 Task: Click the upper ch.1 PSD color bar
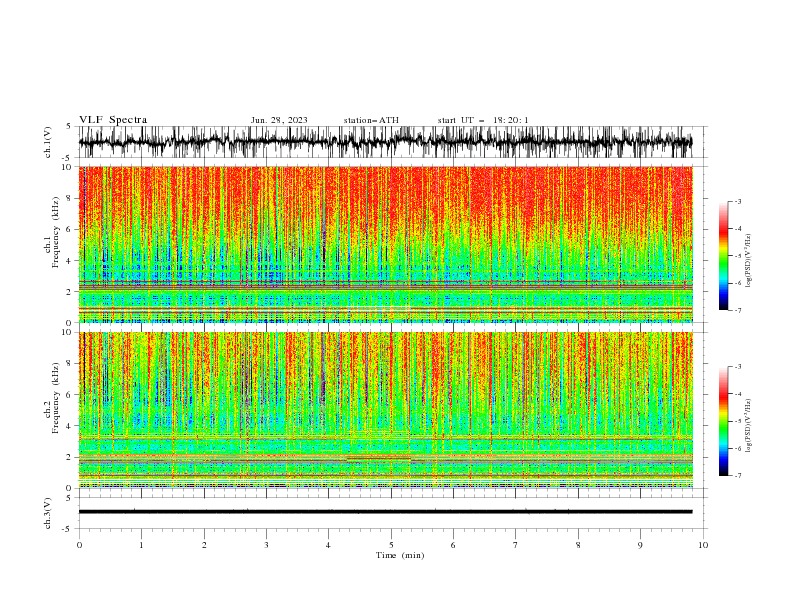point(723,256)
